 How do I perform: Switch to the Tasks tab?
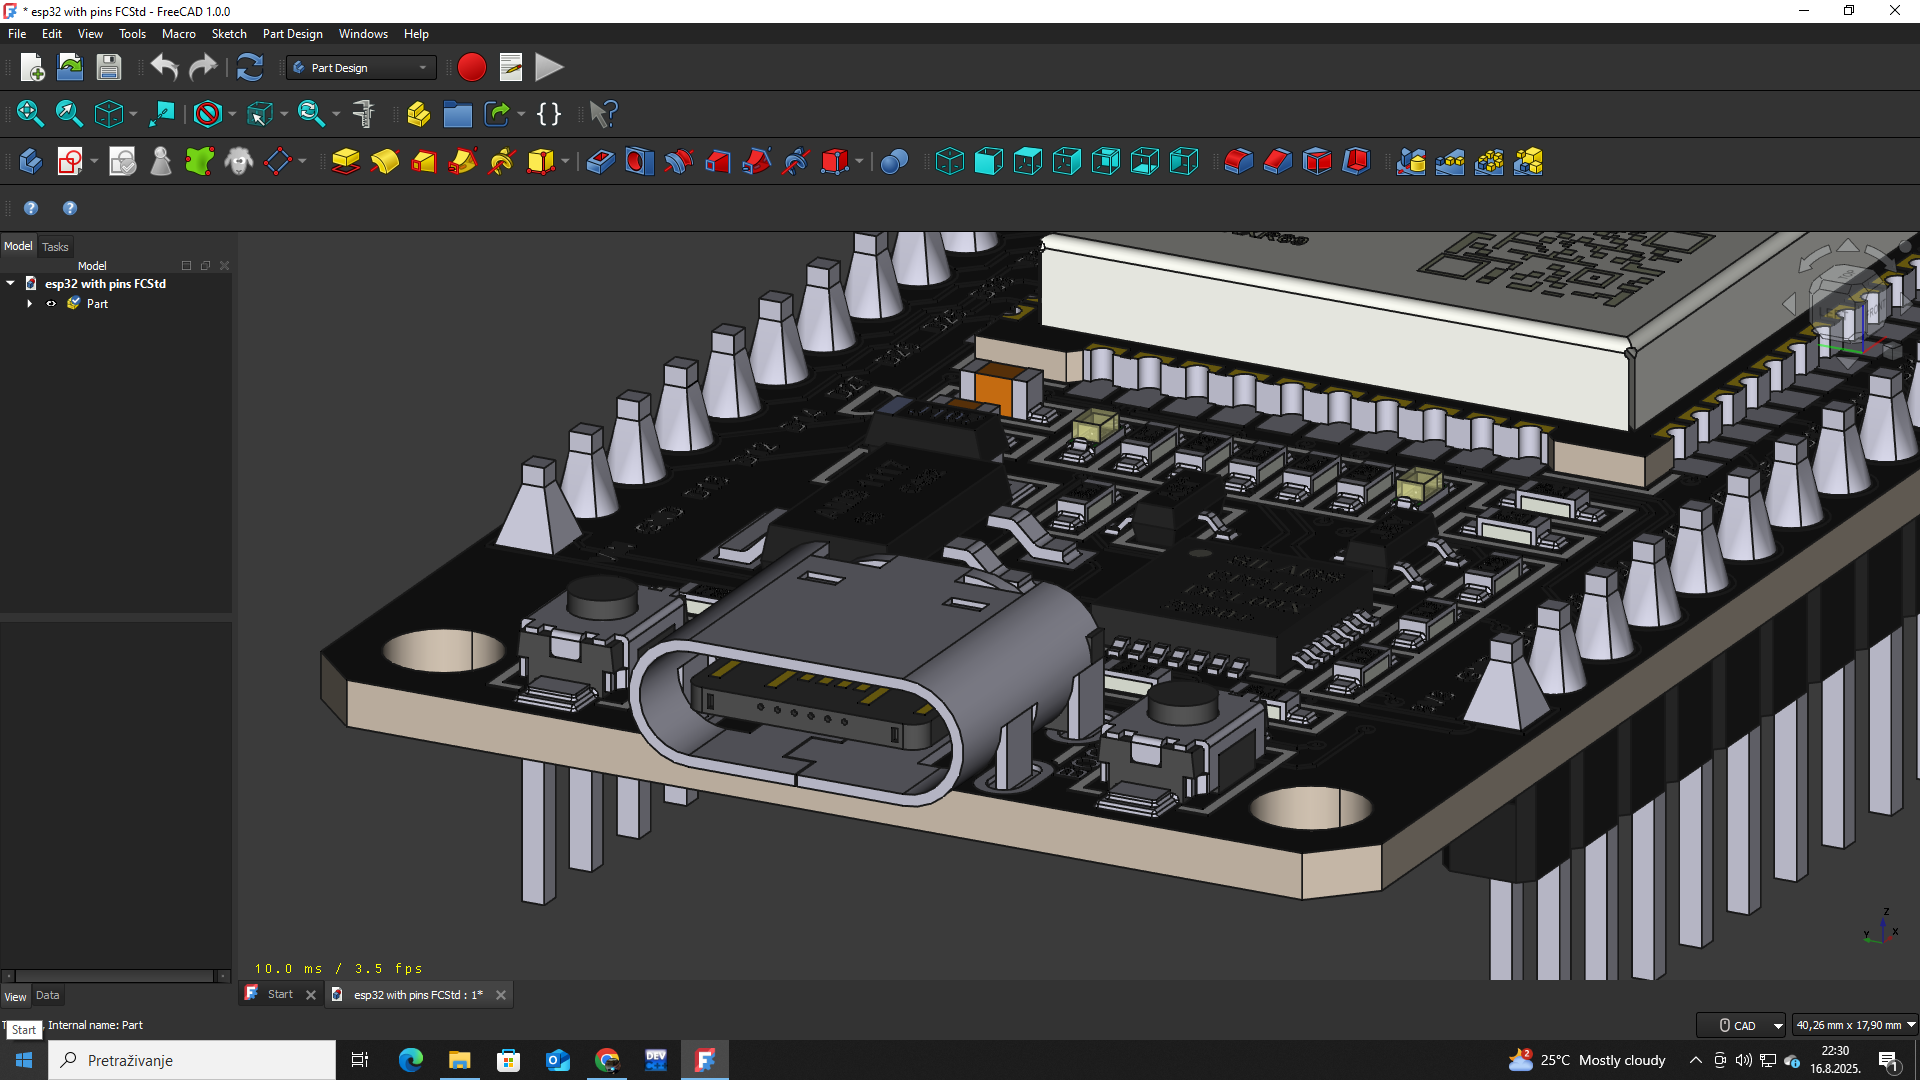(55, 247)
